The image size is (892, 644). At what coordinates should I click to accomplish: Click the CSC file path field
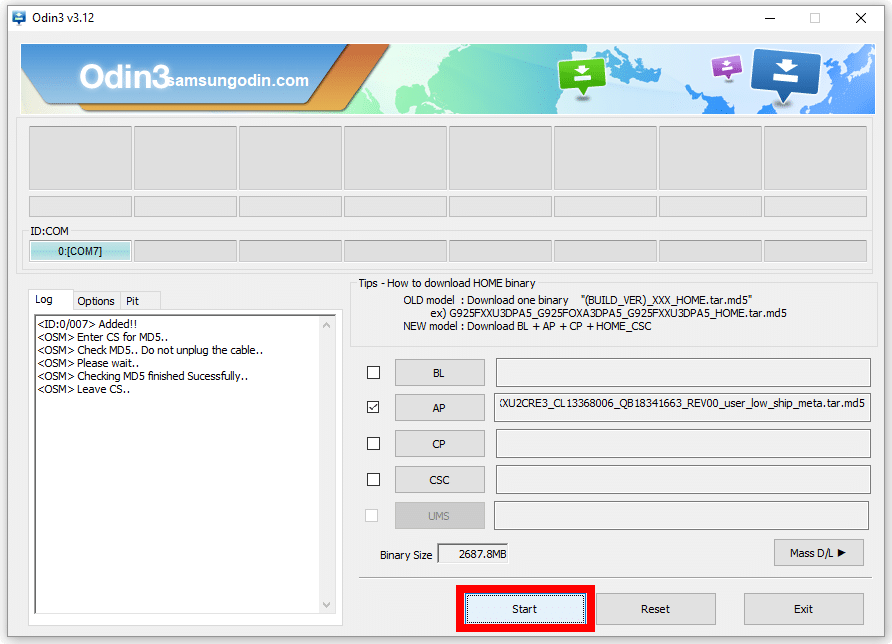pyautogui.click(x=683, y=480)
